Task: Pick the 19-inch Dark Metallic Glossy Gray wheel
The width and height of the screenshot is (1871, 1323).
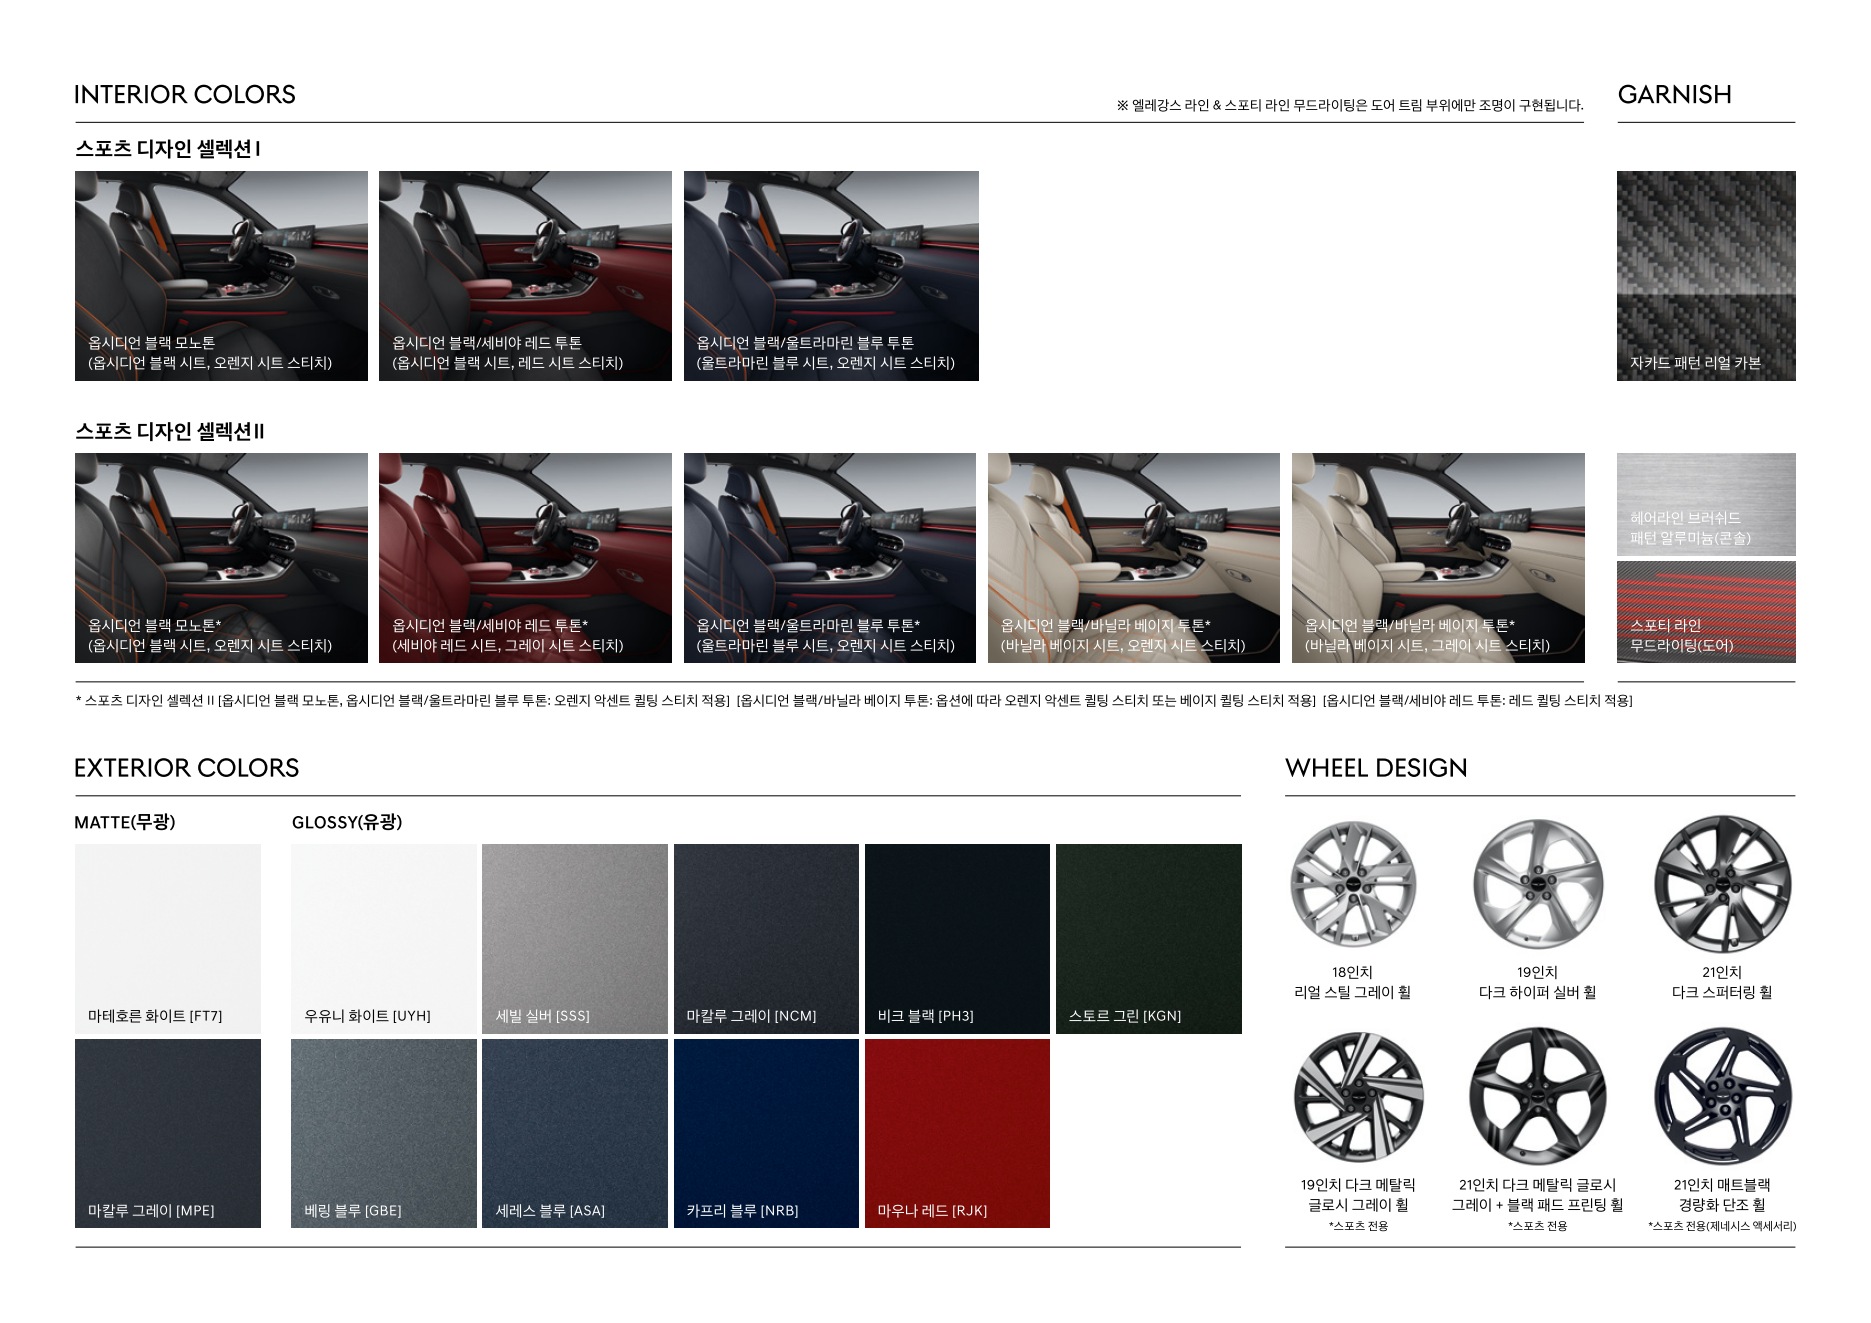Action: [1357, 1097]
